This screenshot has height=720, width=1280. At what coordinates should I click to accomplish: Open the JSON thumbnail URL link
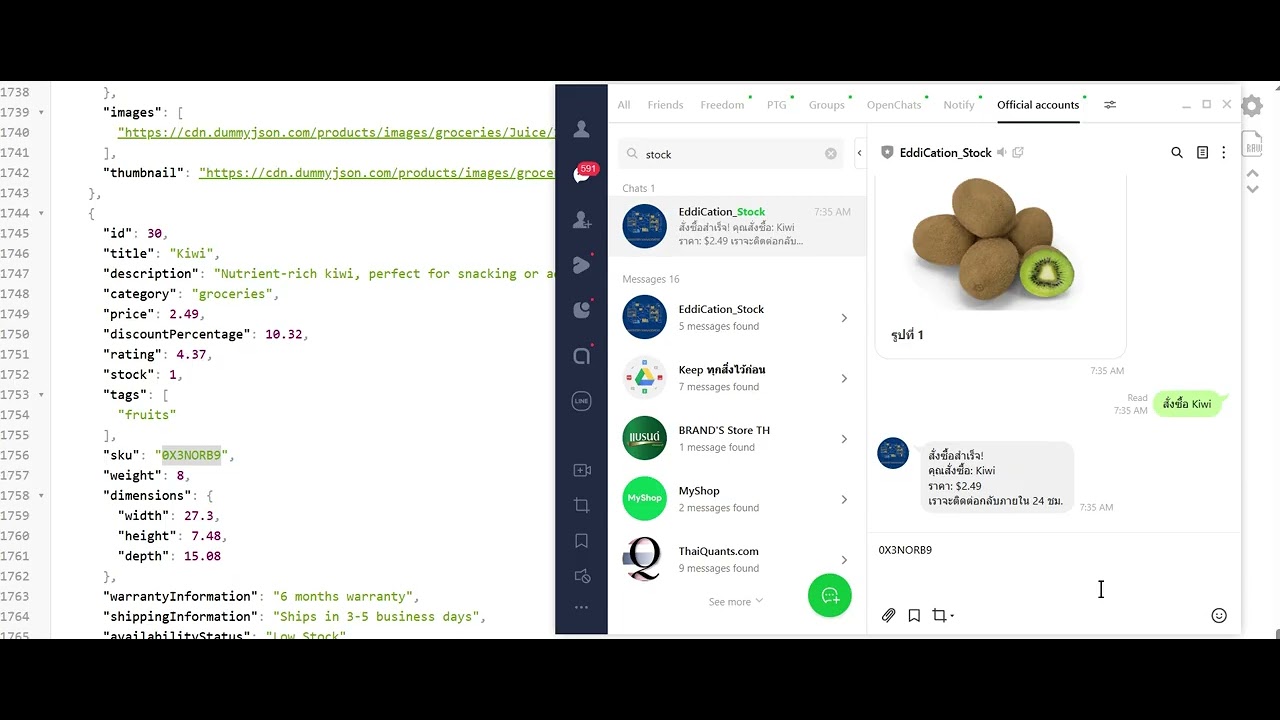(377, 173)
